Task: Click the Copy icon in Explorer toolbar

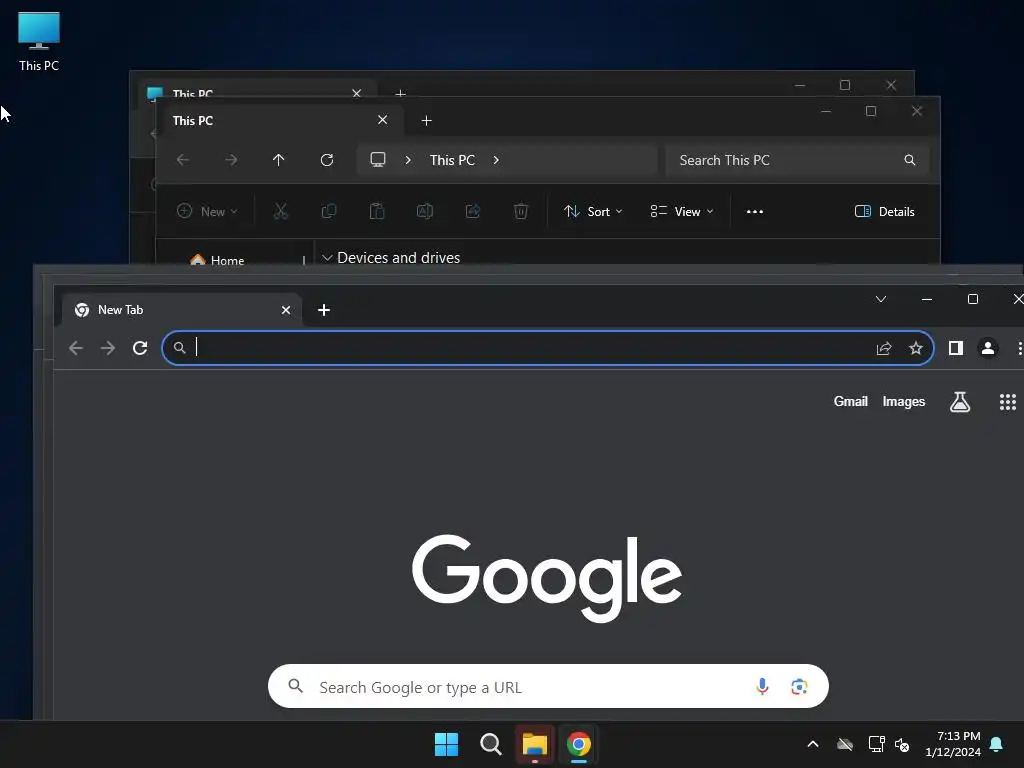Action: 329,212
